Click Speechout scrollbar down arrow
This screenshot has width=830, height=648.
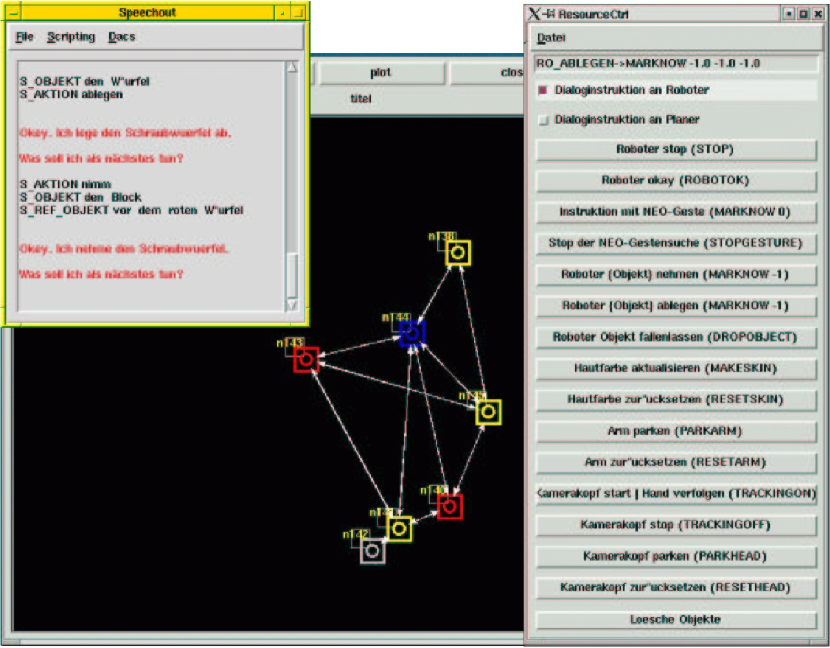click(292, 305)
